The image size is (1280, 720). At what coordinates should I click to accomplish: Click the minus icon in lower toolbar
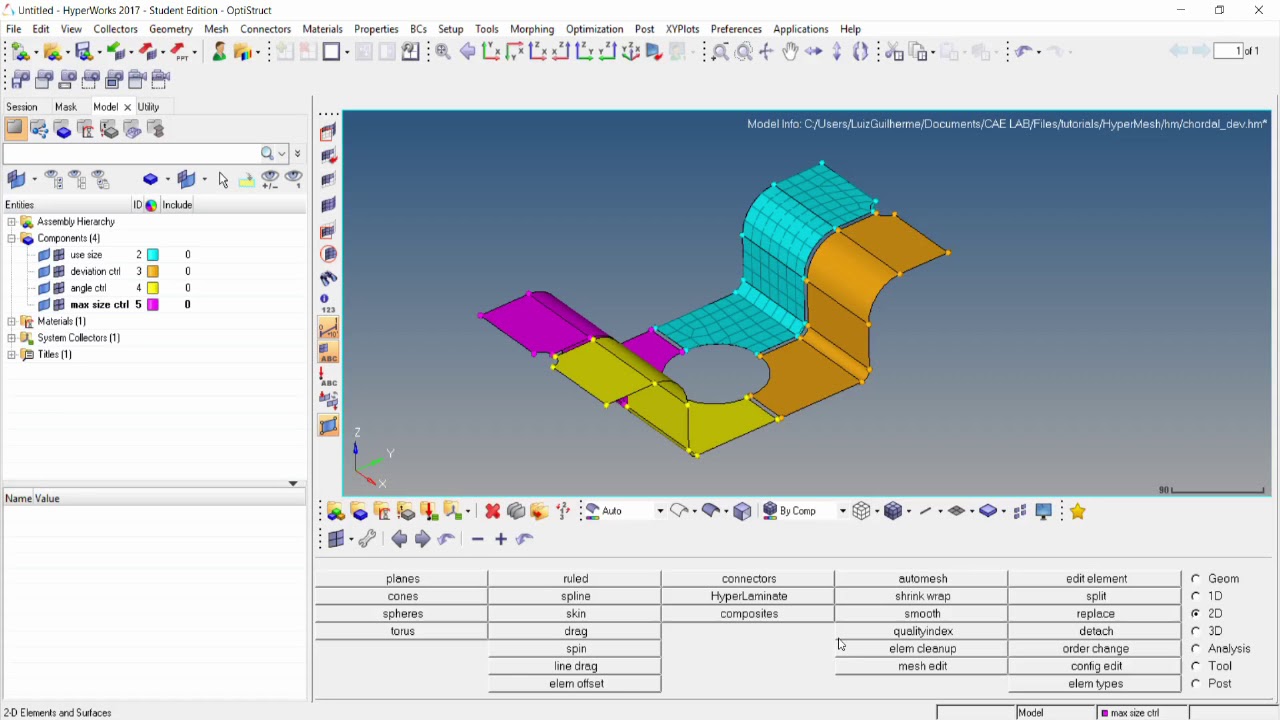pos(477,539)
